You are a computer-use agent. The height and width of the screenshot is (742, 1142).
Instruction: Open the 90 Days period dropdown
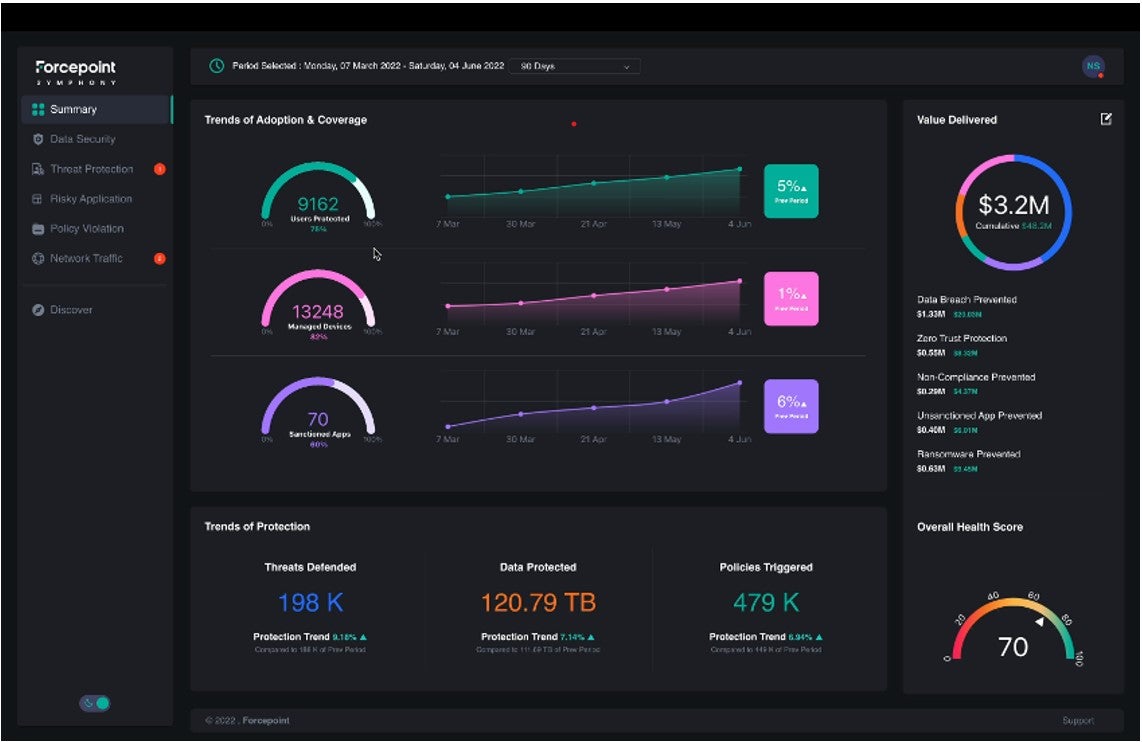point(575,66)
